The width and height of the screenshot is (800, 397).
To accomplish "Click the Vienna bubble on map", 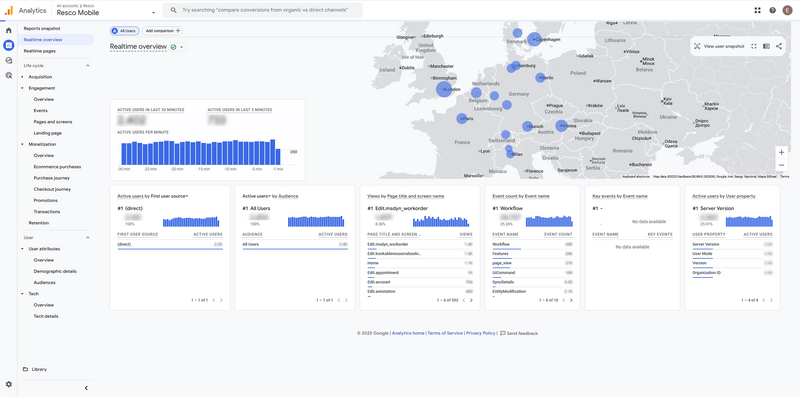I will pyautogui.click(x=561, y=126).
